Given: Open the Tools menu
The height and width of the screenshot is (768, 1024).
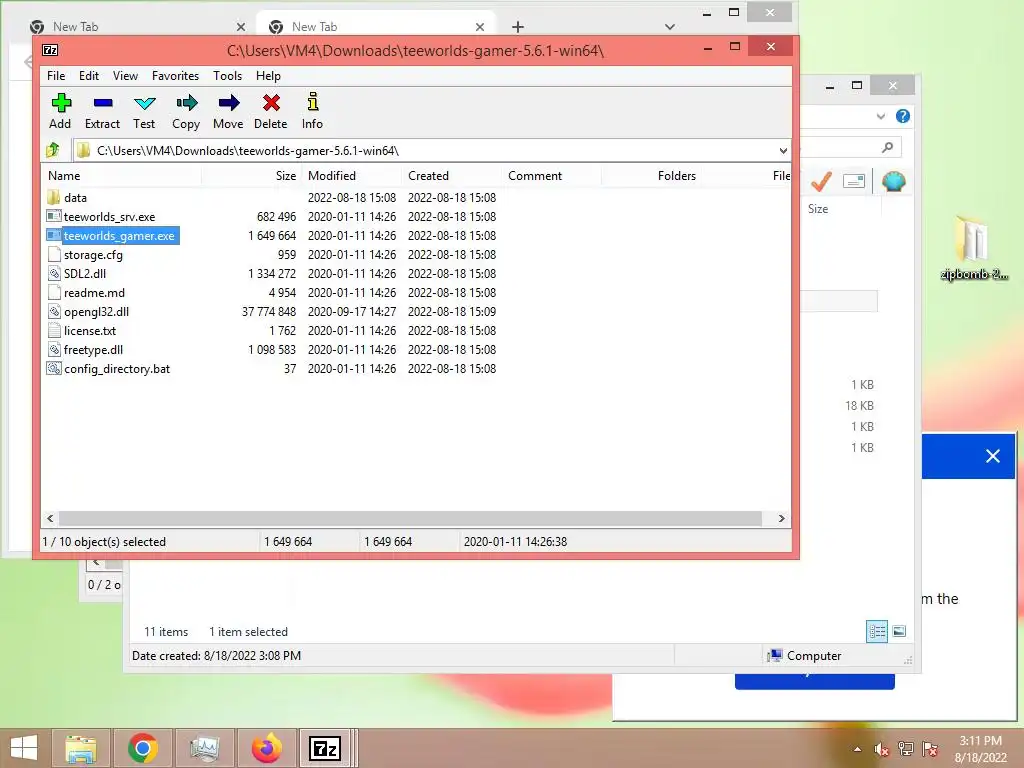Looking at the screenshot, I should (x=227, y=76).
